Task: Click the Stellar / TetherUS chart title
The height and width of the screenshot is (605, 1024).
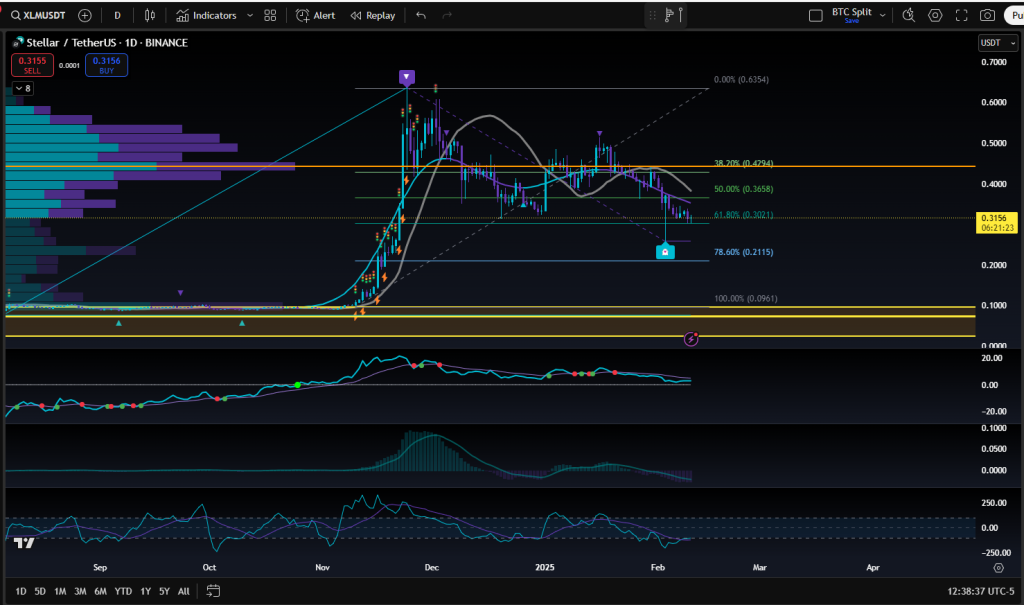Action: point(107,42)
